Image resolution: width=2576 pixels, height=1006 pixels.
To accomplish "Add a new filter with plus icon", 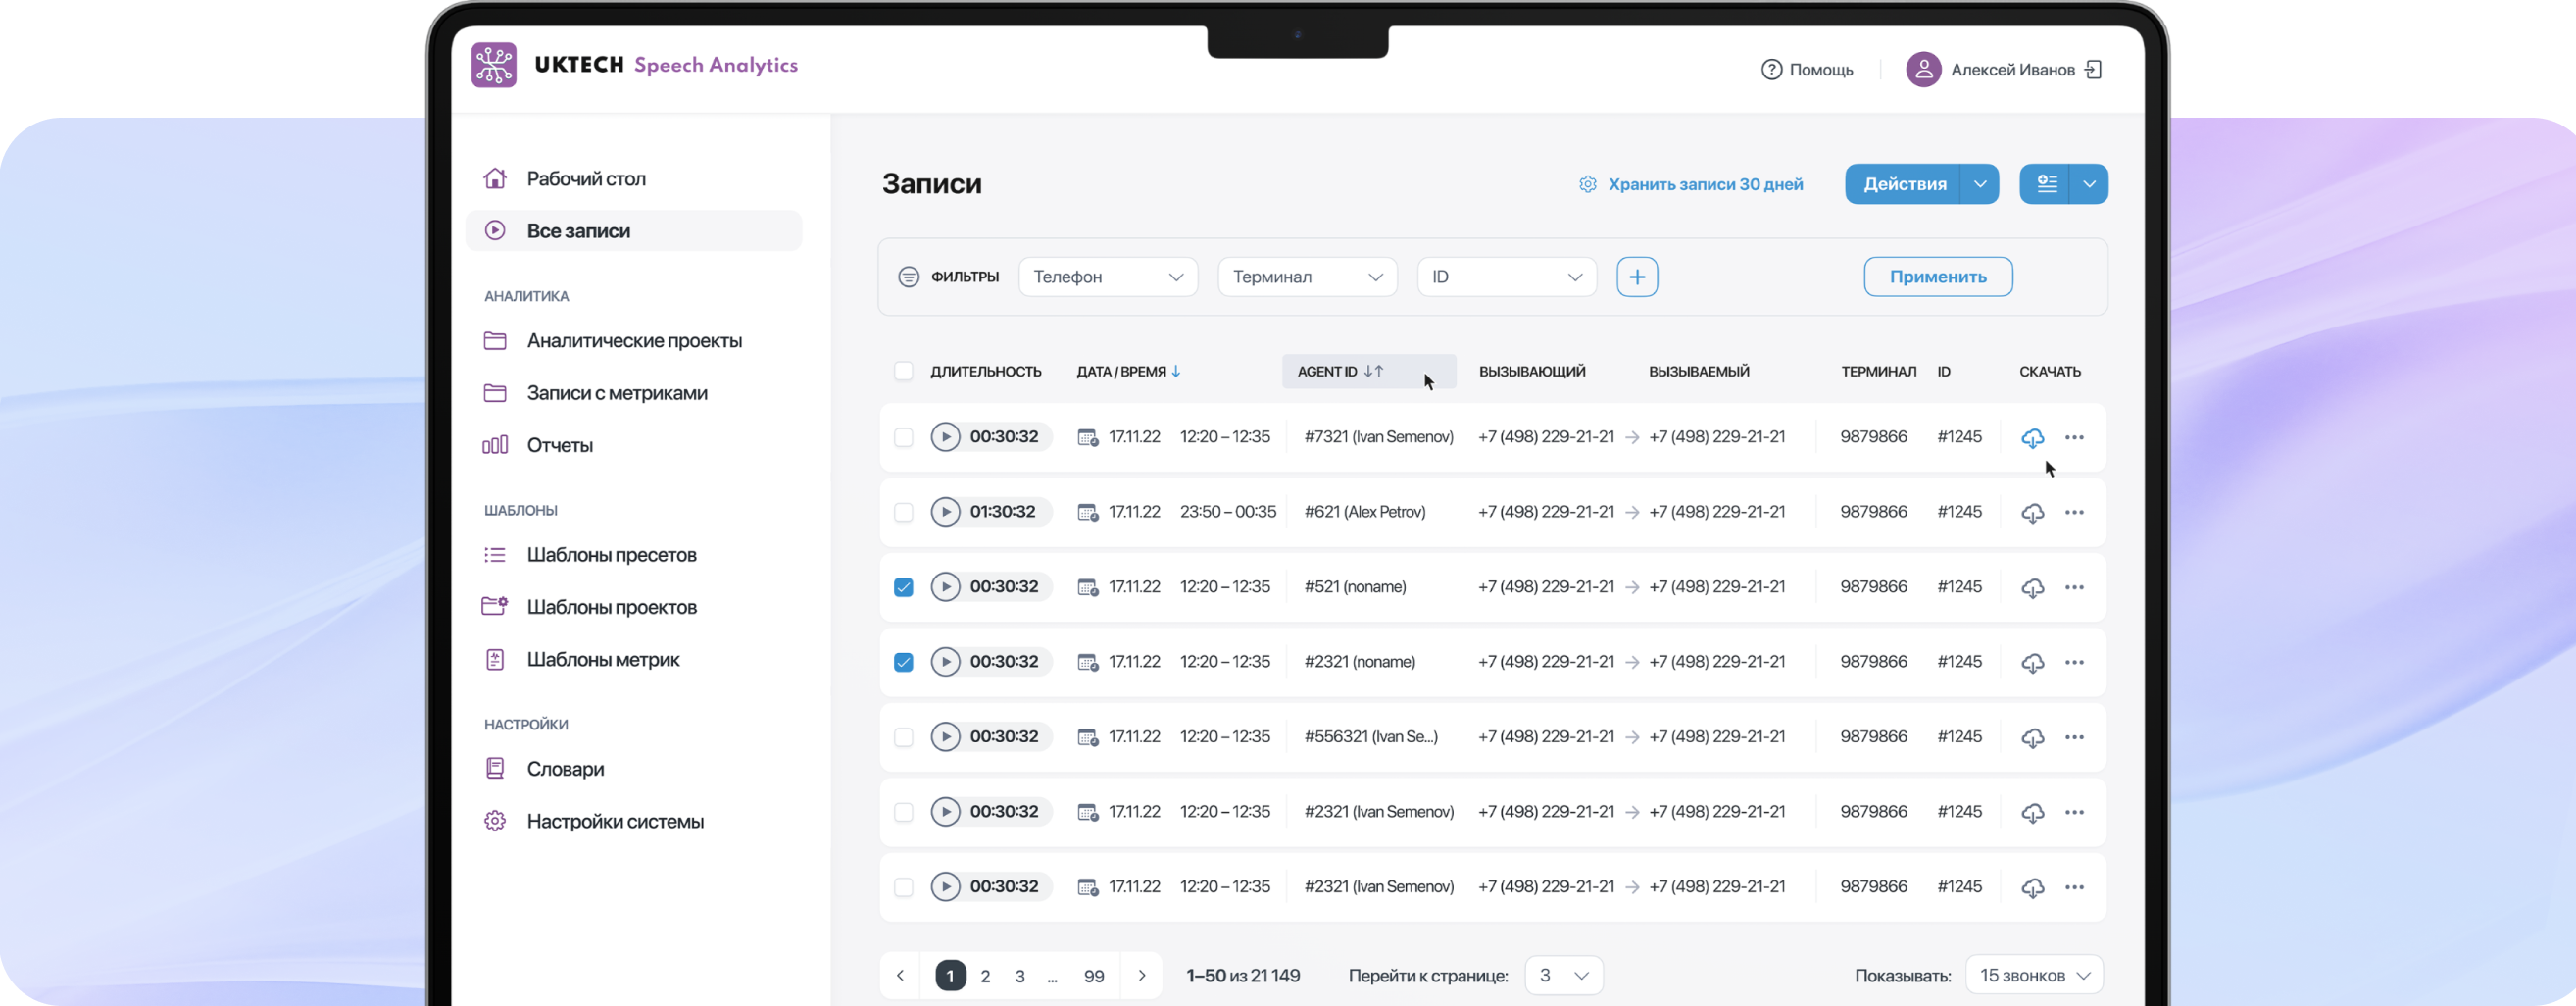I will (1636, 277).
